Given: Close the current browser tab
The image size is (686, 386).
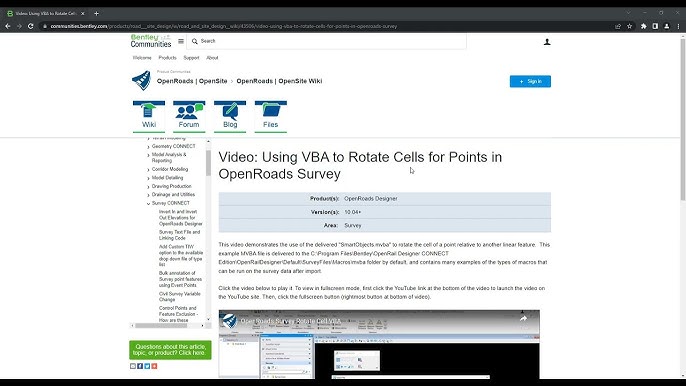Looking at the screenshot, I should point(83,14).
